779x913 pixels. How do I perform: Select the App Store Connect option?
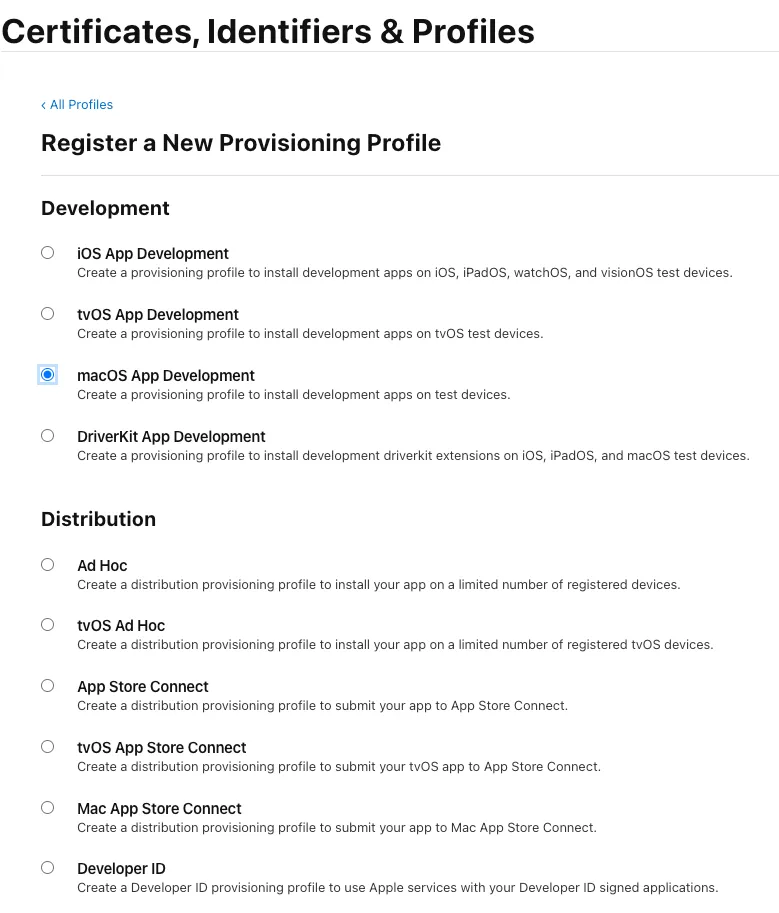pyautogui.click(x=47, y=685)
